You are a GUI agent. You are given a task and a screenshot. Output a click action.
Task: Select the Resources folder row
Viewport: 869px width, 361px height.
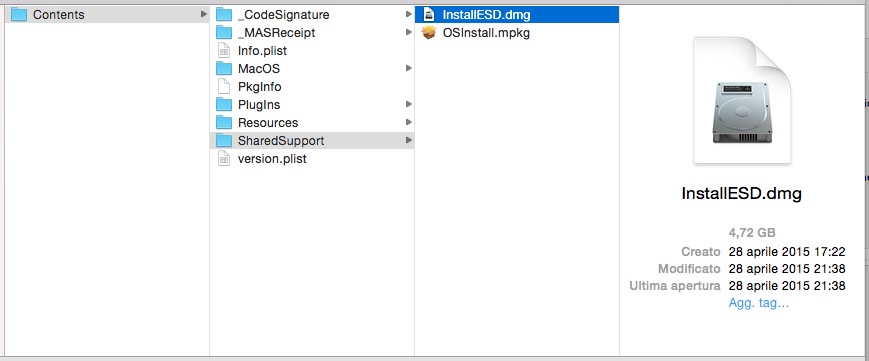[312, 123]
